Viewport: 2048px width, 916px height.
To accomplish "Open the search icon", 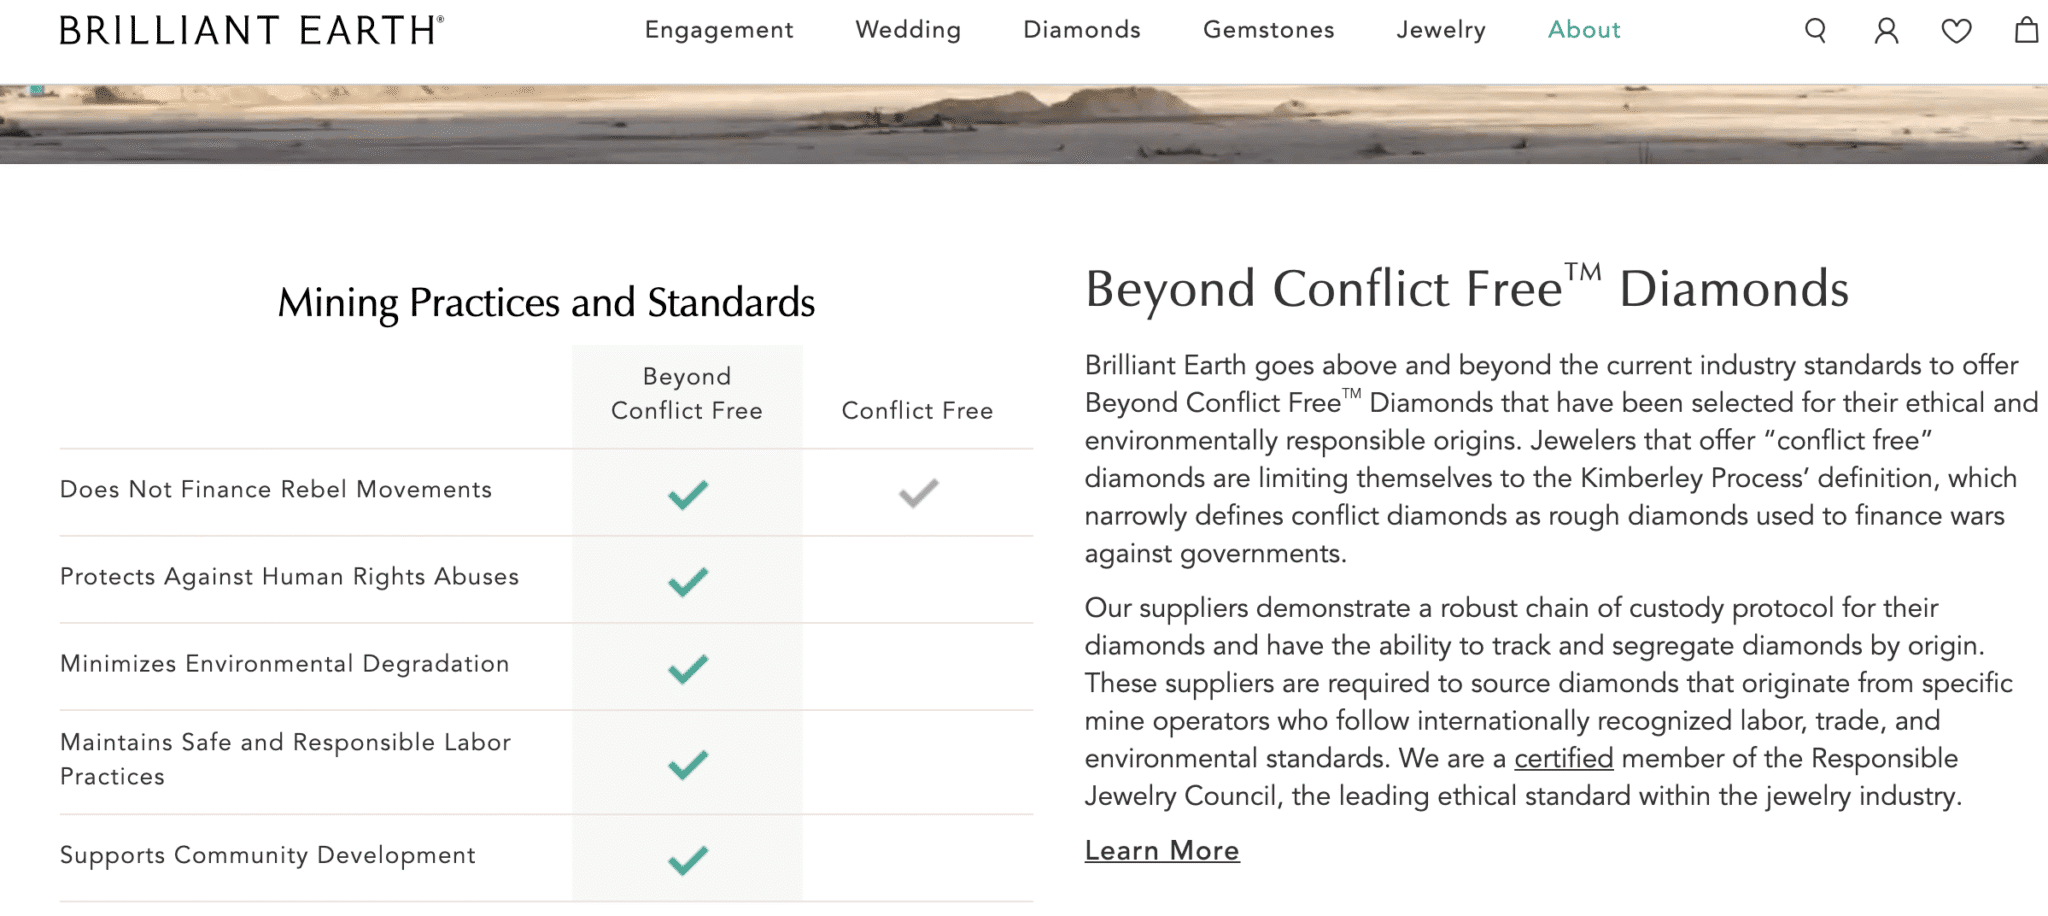I will tap(1814, 30).
